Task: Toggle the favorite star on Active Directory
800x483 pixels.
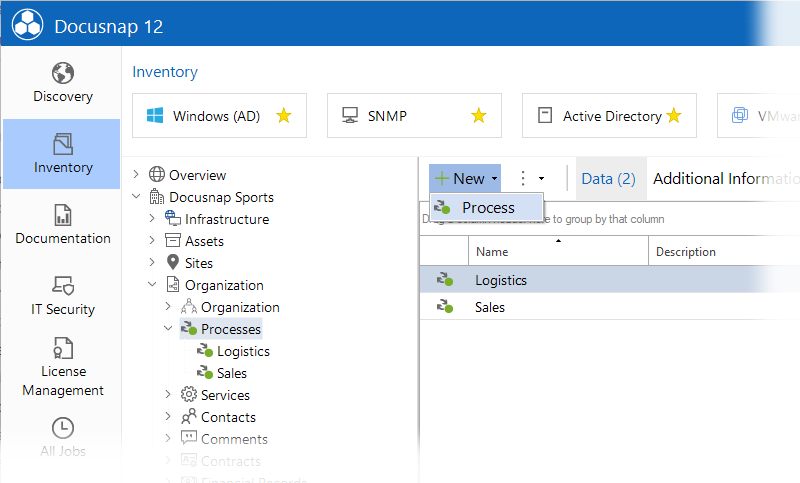Action: [x=674, y=115]
